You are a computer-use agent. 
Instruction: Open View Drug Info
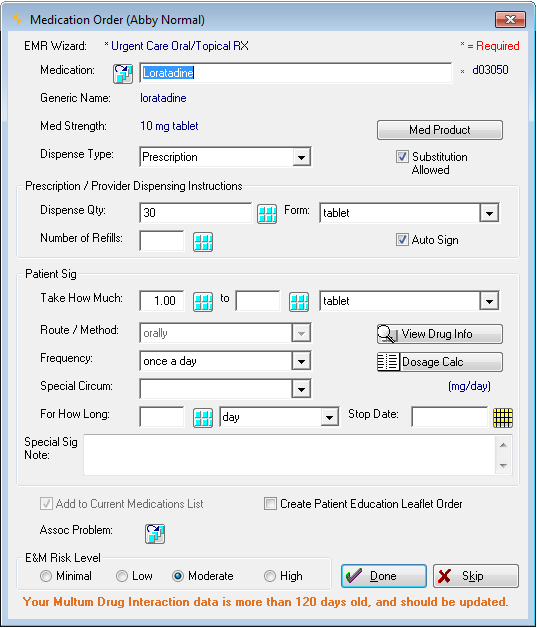[440, 334]
